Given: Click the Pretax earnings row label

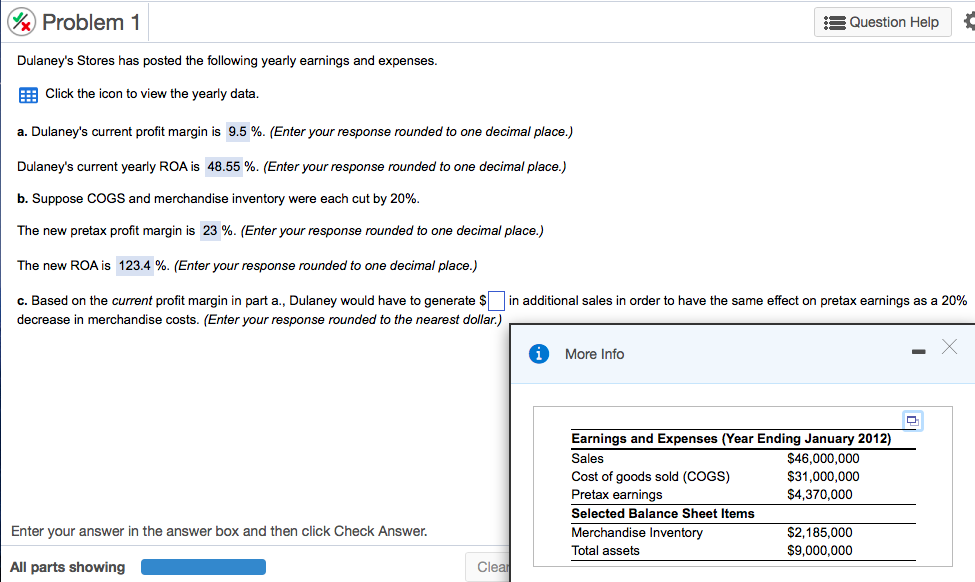Looking at the screenshot, I should point(617,495).
